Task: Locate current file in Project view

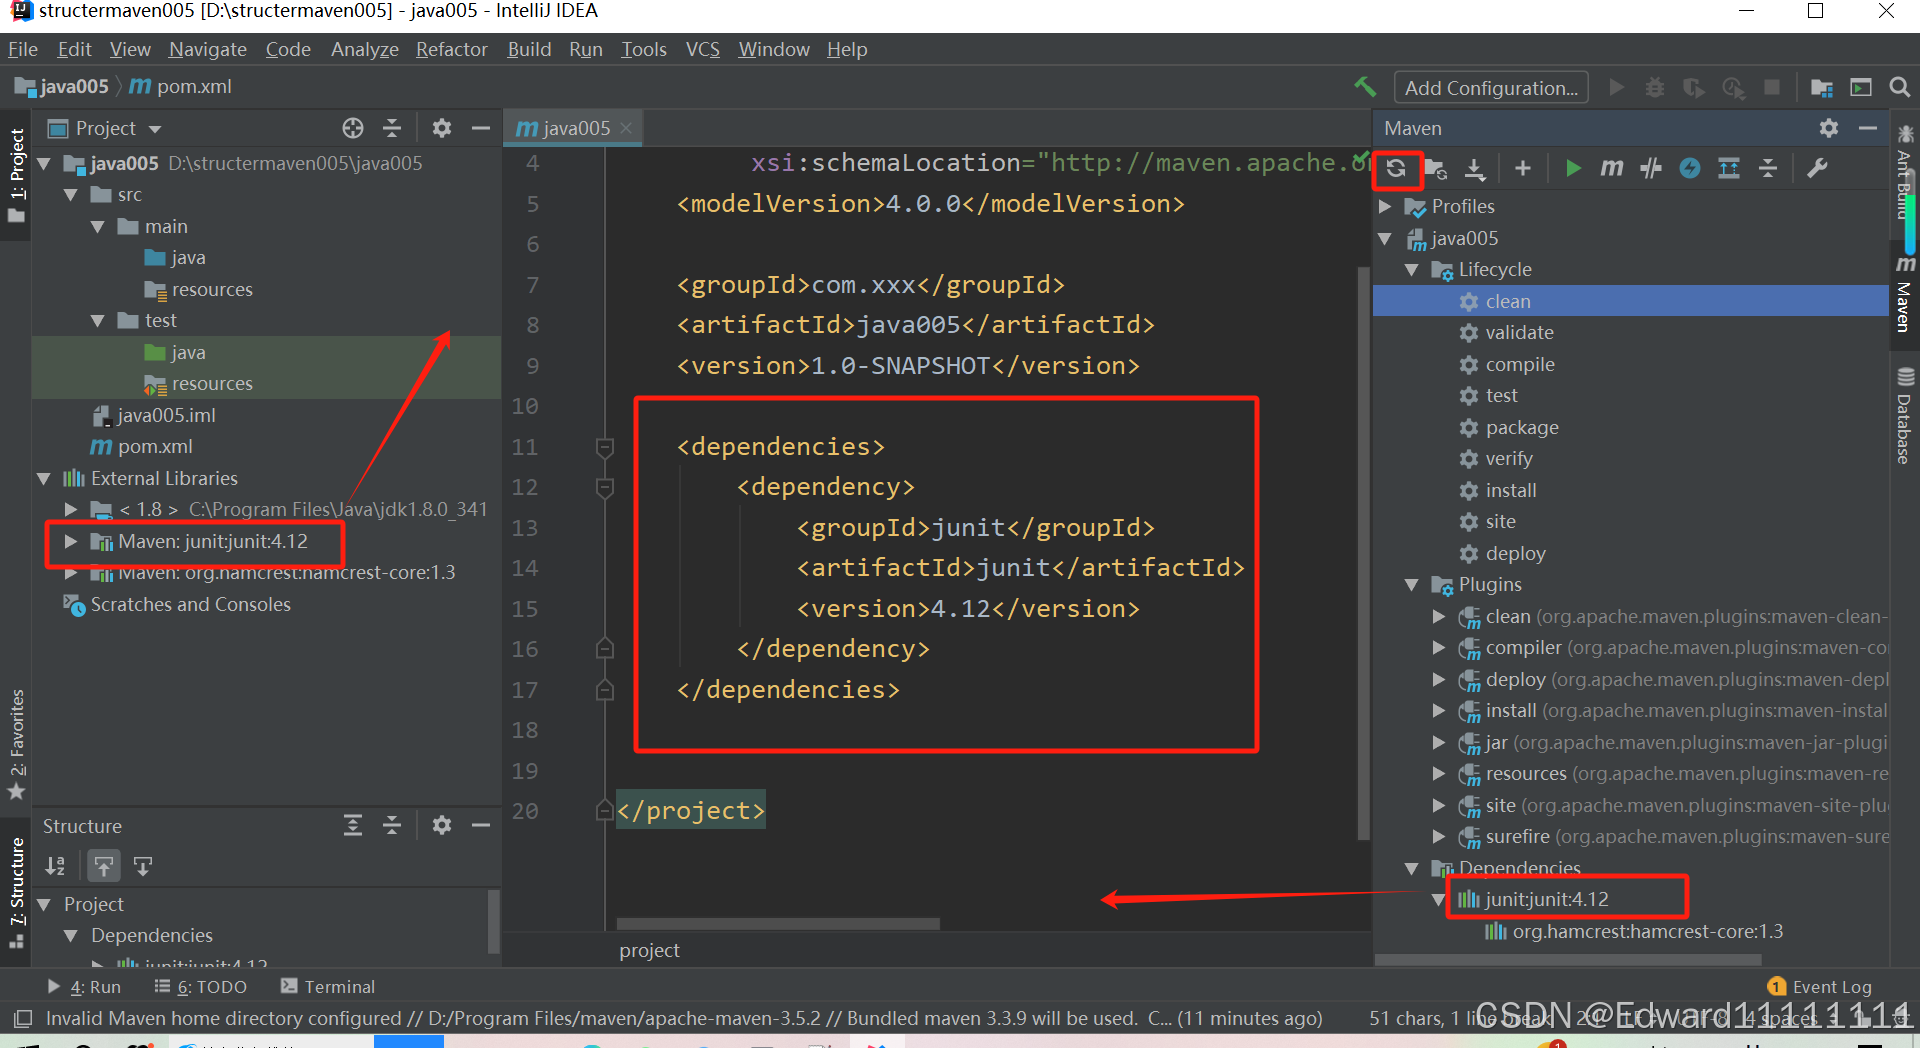Action: coord(353,128)
